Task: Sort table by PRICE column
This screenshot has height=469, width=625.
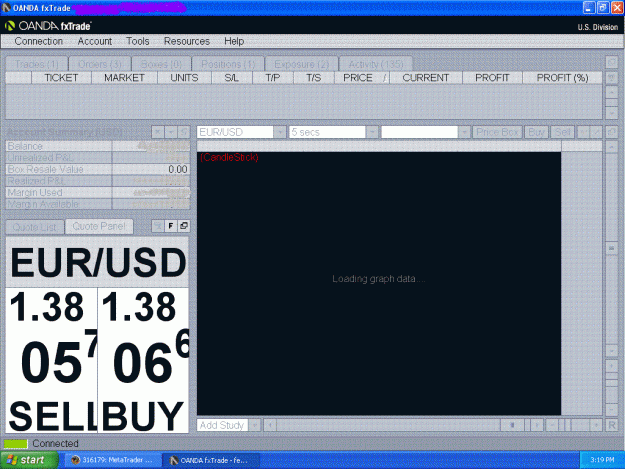Action: tap(361, 78)
